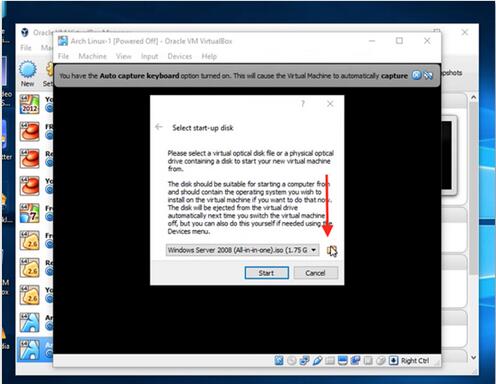Image resolution: width=496 pixels, height=384 pixels.
Task: Click the USB devices icon in the status bar
Action: 317,361
